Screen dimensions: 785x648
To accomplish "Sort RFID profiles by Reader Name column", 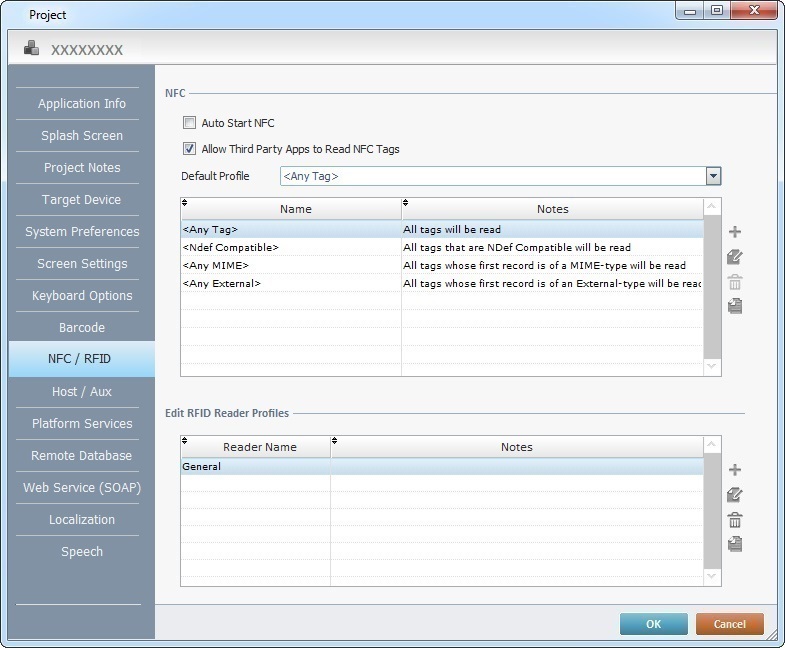I will (259, 447).
